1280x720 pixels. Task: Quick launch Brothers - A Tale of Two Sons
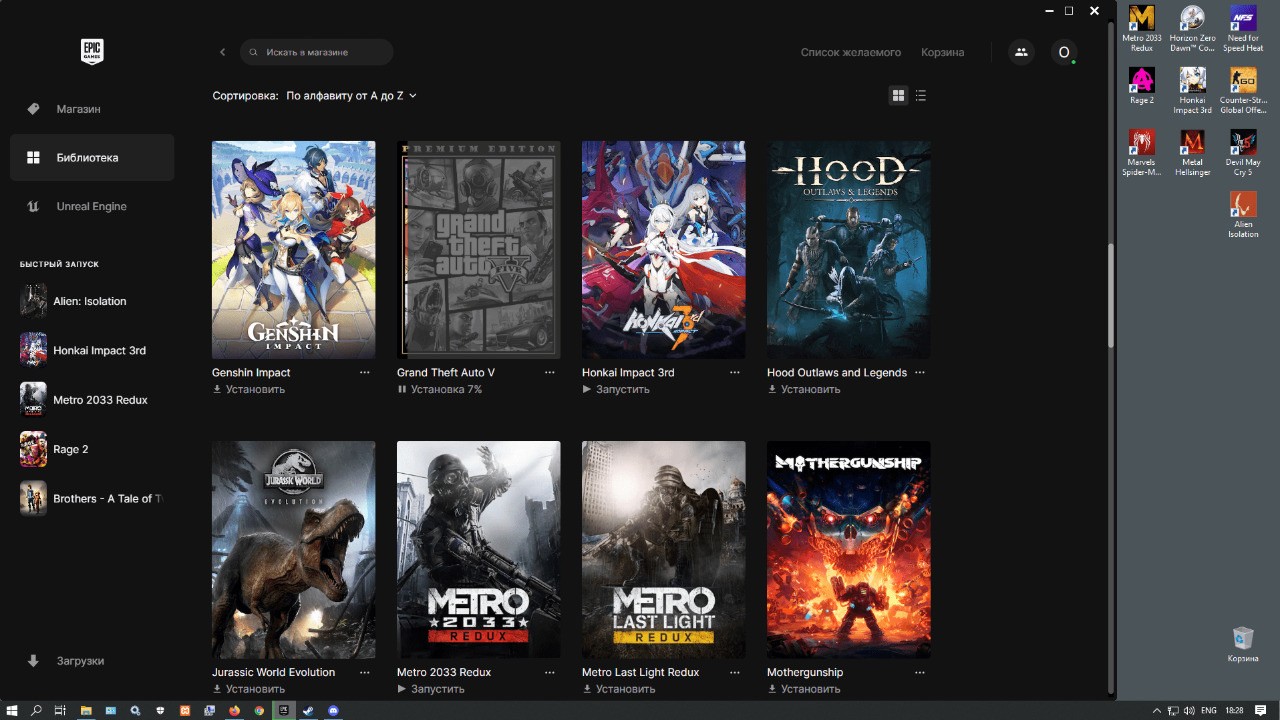[92, 498]
